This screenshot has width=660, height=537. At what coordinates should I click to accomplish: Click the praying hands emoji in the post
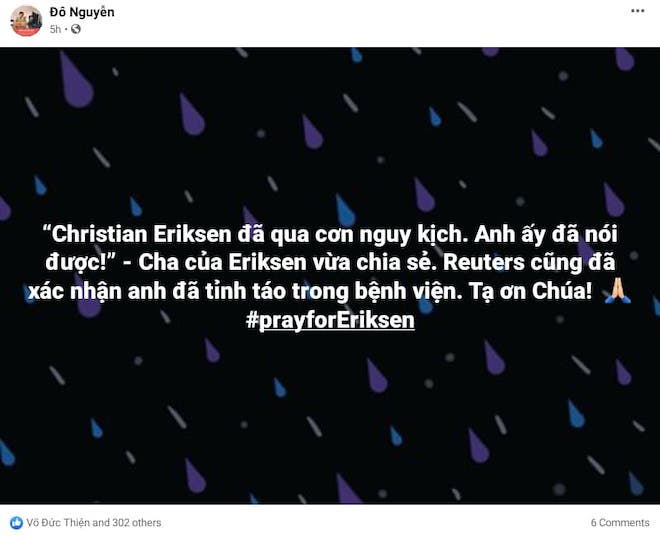tap(617, 291)
